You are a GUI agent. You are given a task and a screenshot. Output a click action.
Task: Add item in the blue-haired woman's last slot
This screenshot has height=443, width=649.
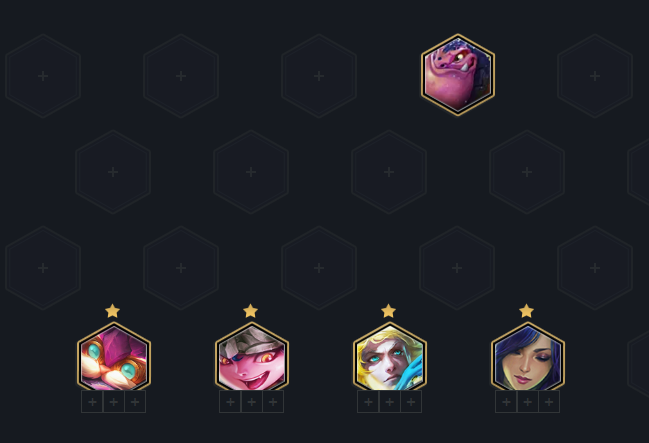click(x=549, y=402)
